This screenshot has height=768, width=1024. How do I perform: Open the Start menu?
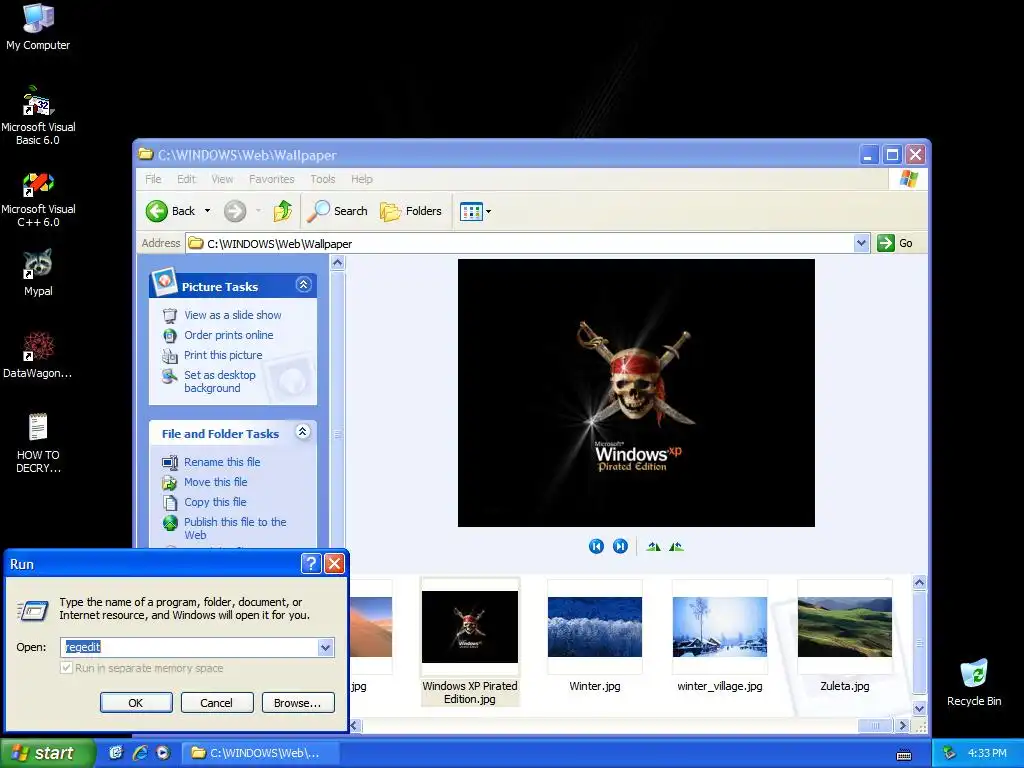pyautogui.click(x=47, y=753)
